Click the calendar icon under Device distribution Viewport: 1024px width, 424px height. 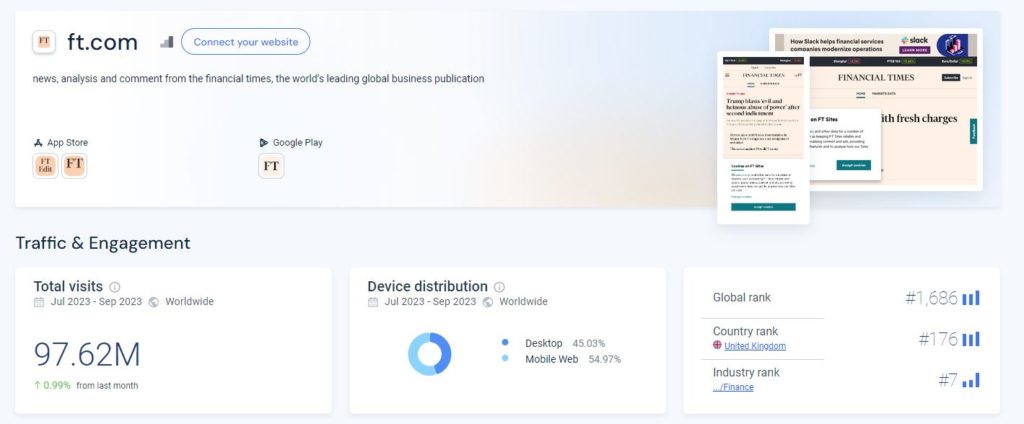point(373,302)
